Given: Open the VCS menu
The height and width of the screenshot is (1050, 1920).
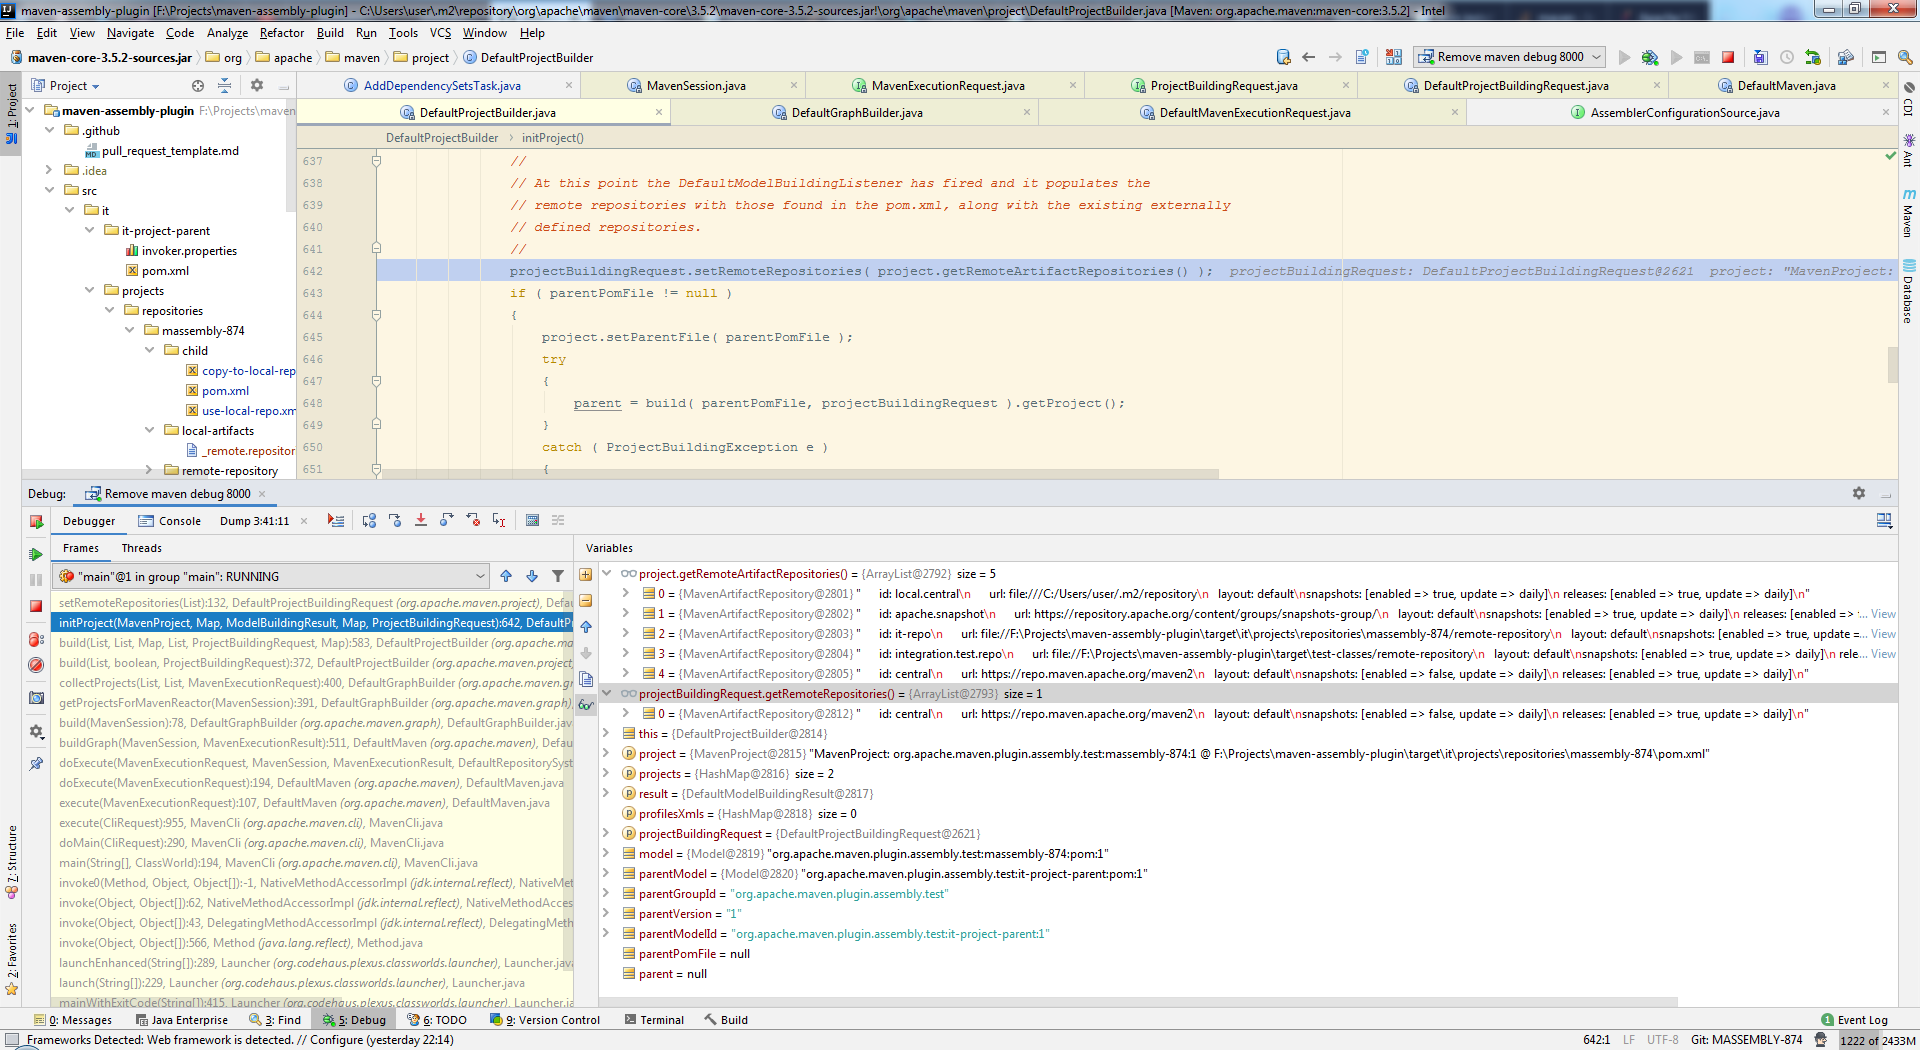Looking at the screenshot, I should coord(440,33).
